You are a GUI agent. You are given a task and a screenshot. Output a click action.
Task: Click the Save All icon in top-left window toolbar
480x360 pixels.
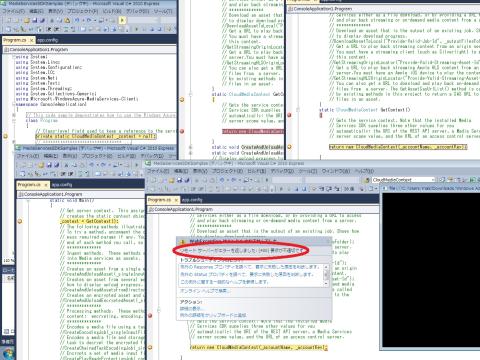point(42,21)
